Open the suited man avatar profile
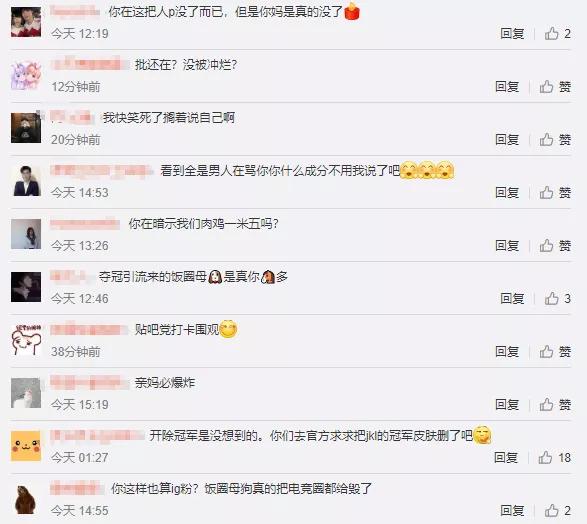 26,181
